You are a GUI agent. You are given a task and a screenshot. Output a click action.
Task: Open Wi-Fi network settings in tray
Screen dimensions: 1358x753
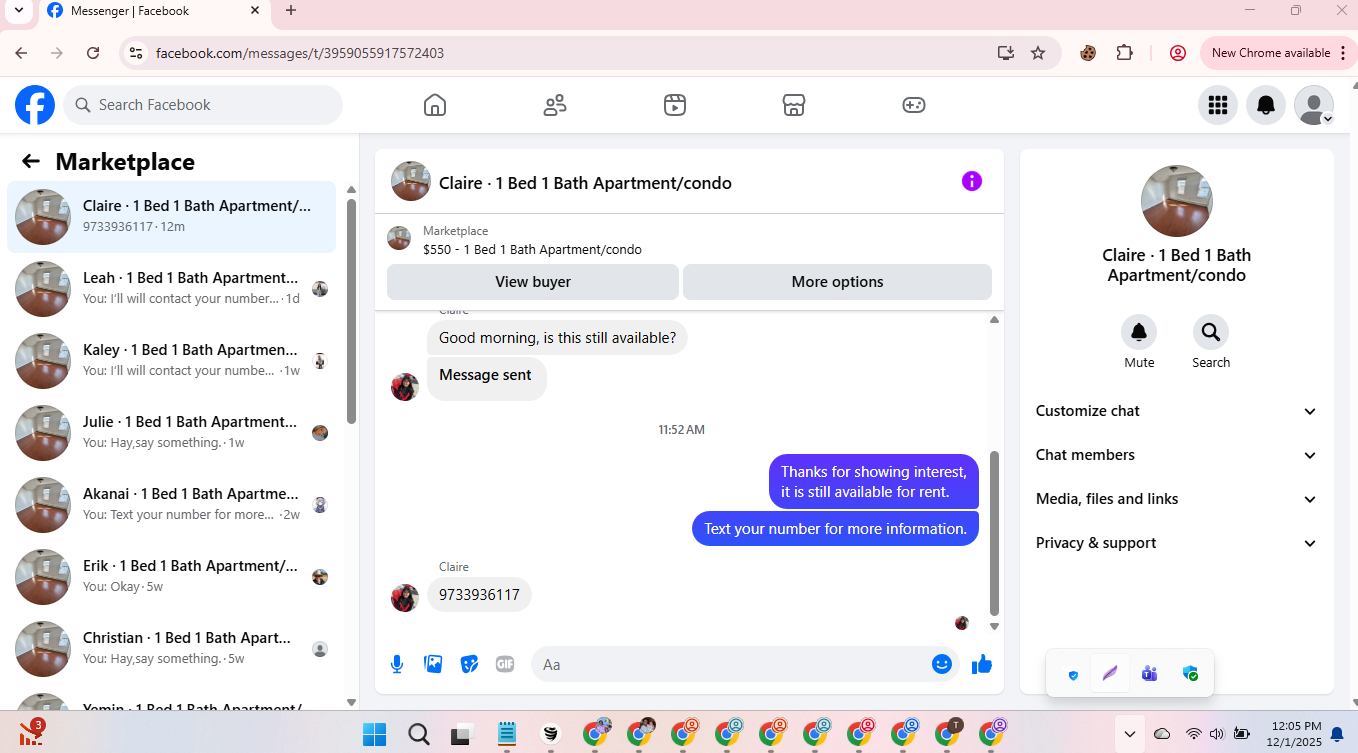[1194, 734]
